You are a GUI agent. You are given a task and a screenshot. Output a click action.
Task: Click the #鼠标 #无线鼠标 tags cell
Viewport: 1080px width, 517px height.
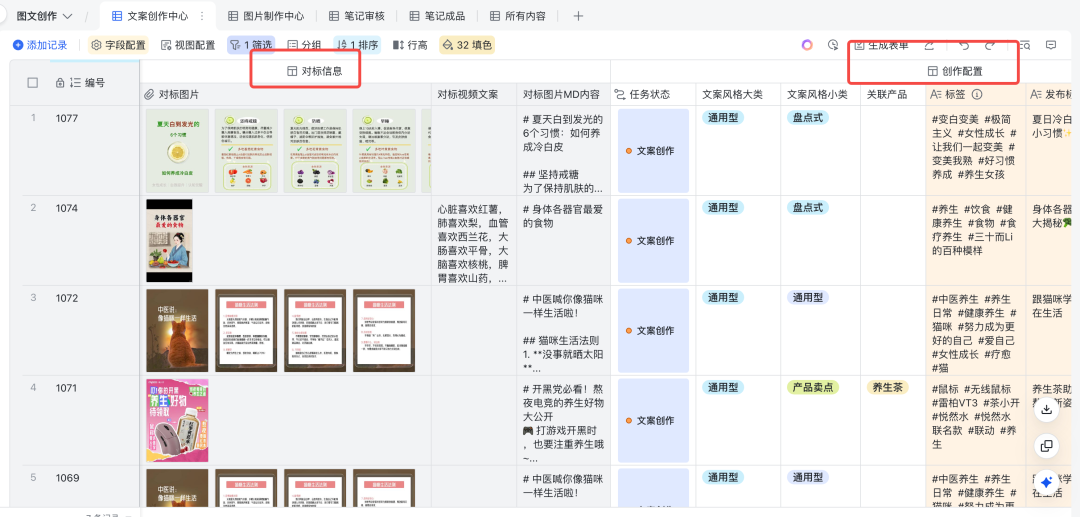(x=974, y=420)
